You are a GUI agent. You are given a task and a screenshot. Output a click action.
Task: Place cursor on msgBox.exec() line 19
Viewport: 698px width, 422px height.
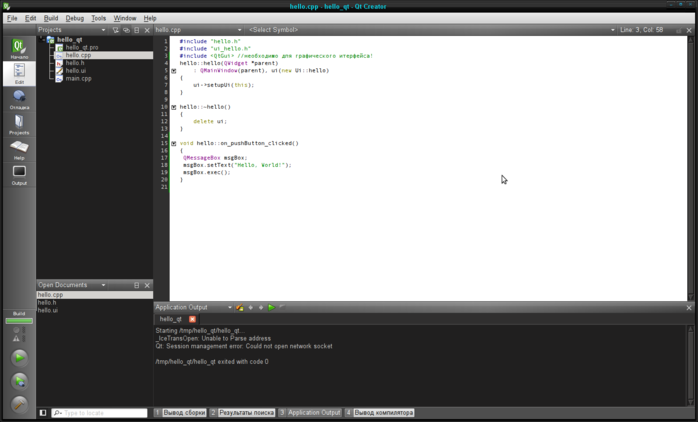(207, 172)
